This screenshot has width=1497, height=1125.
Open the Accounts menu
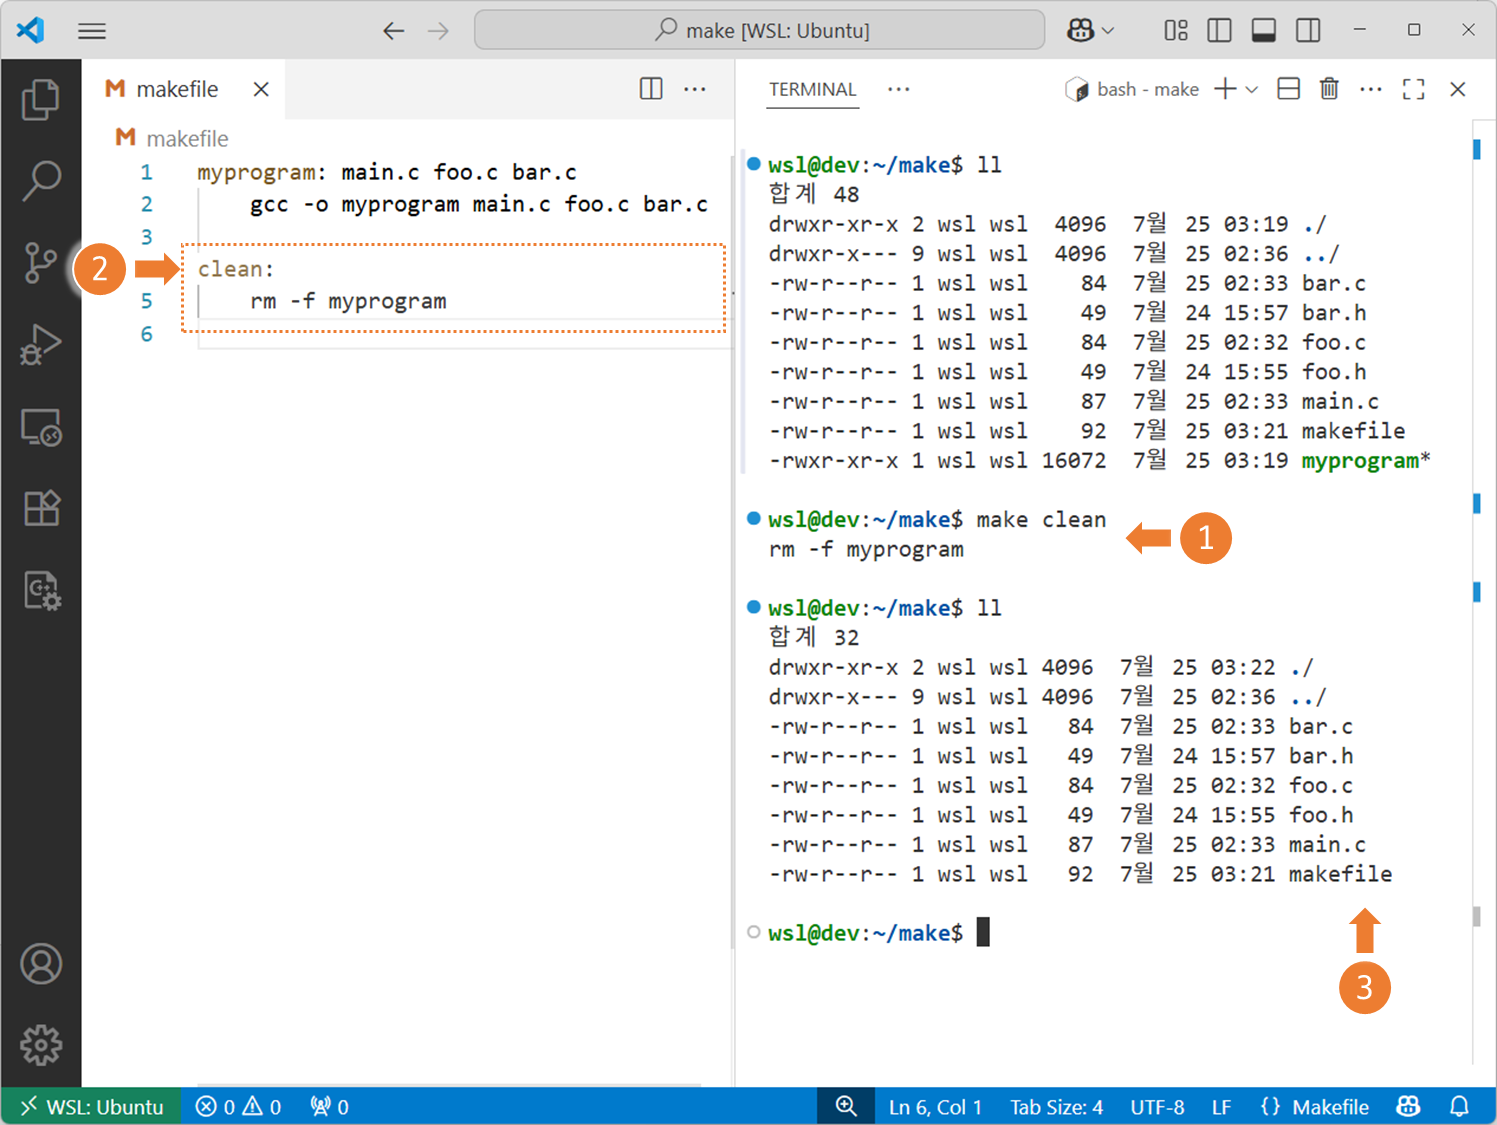[x=41, y=964]
